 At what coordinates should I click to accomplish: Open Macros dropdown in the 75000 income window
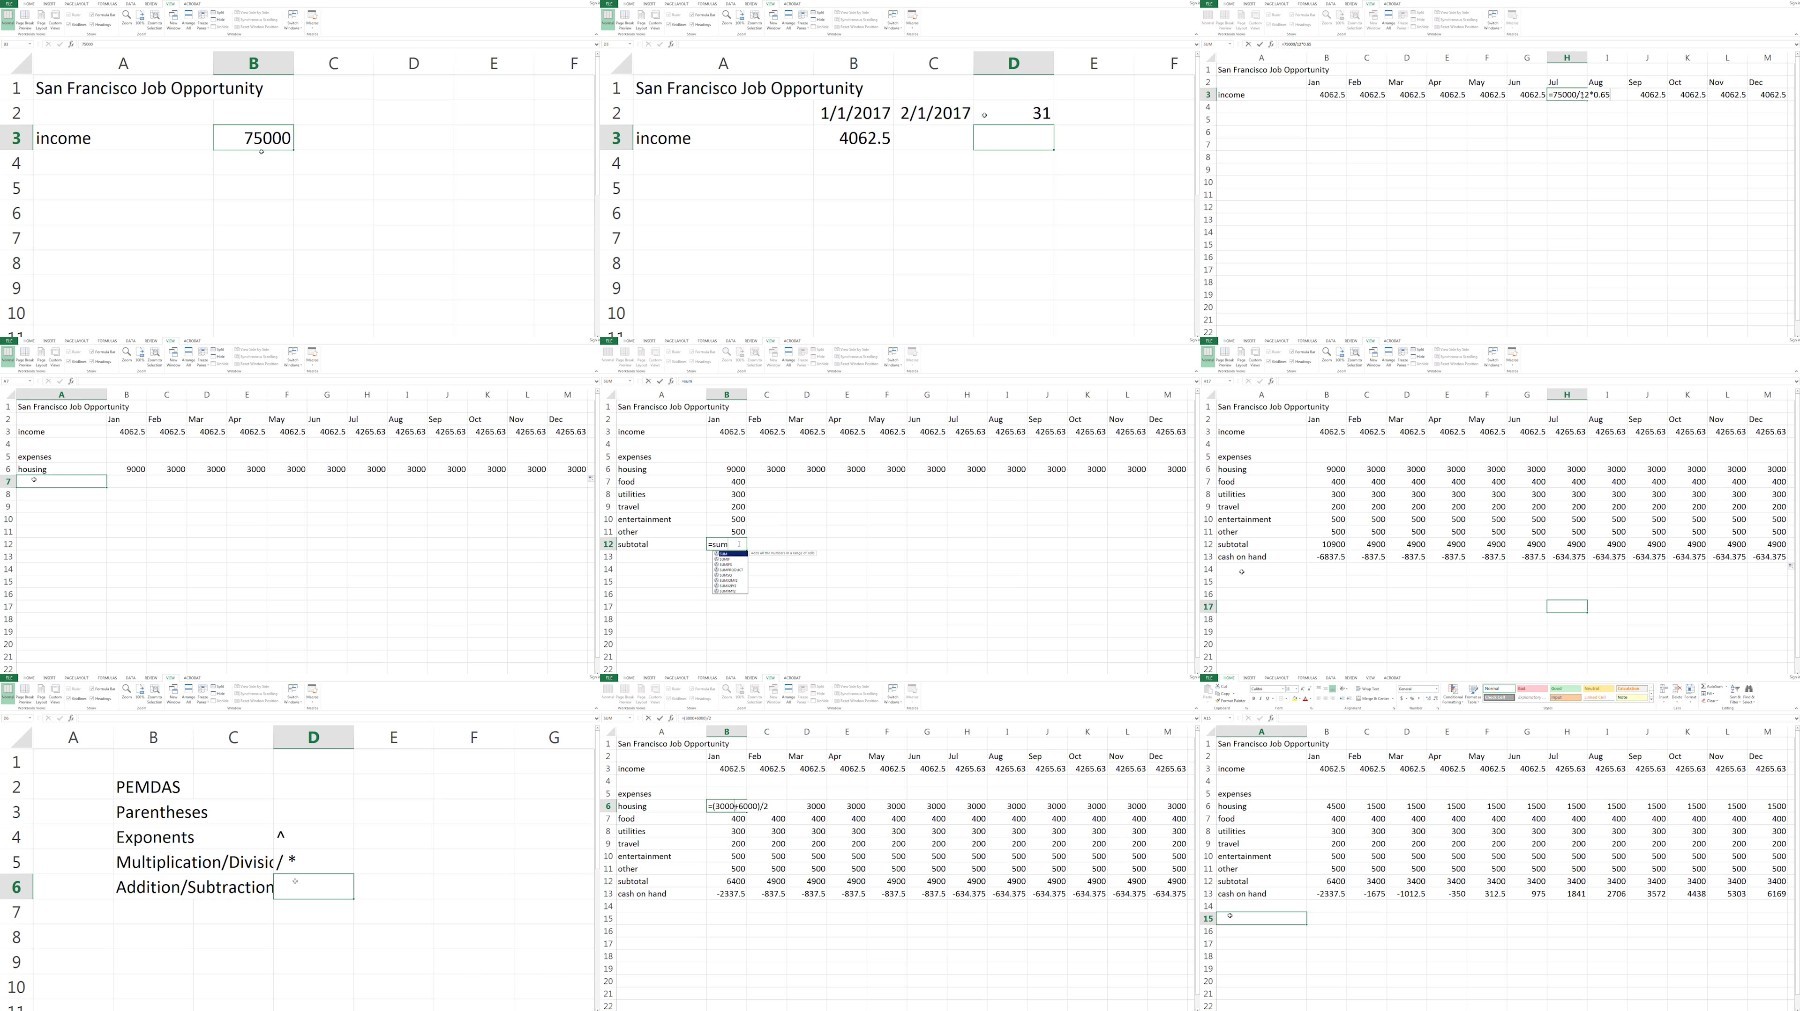pyautogui.click(x=312, y=18)
